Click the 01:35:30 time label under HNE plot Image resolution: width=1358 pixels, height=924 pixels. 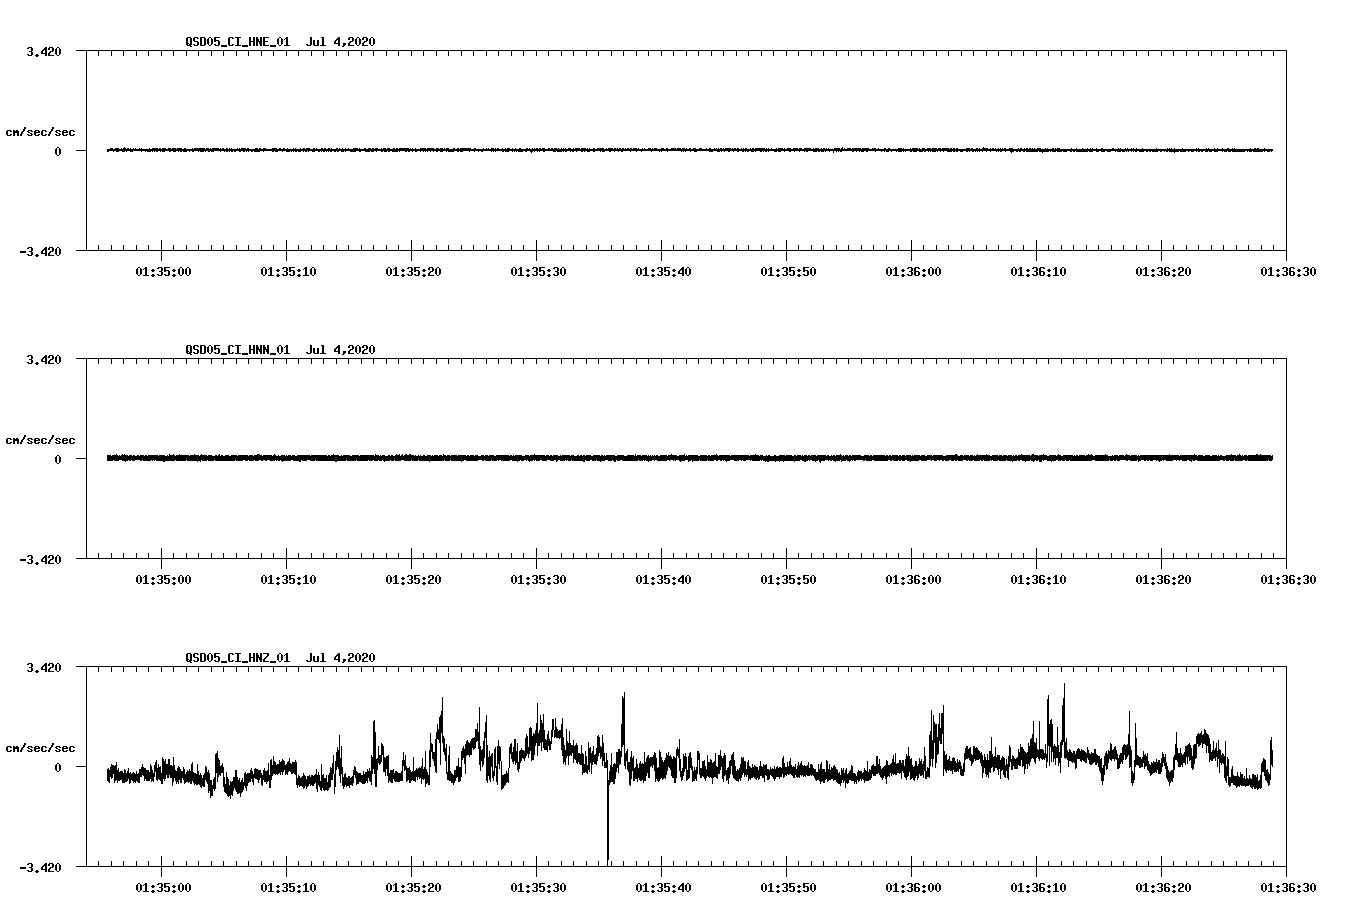[x=538, y=271]
